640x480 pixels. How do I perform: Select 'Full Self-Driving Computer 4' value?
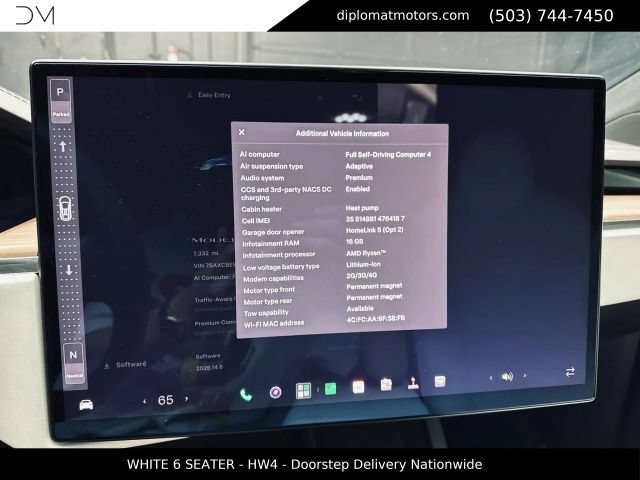[388, 155]
